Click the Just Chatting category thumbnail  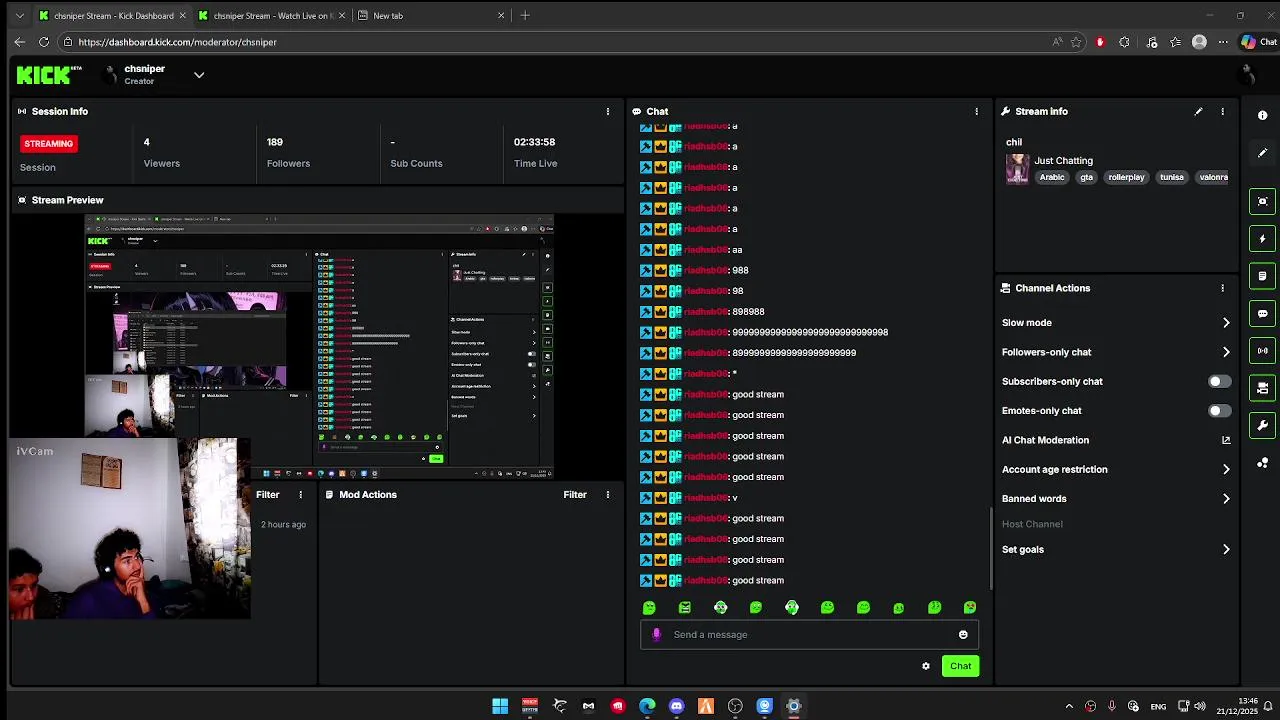point(1017,169)
